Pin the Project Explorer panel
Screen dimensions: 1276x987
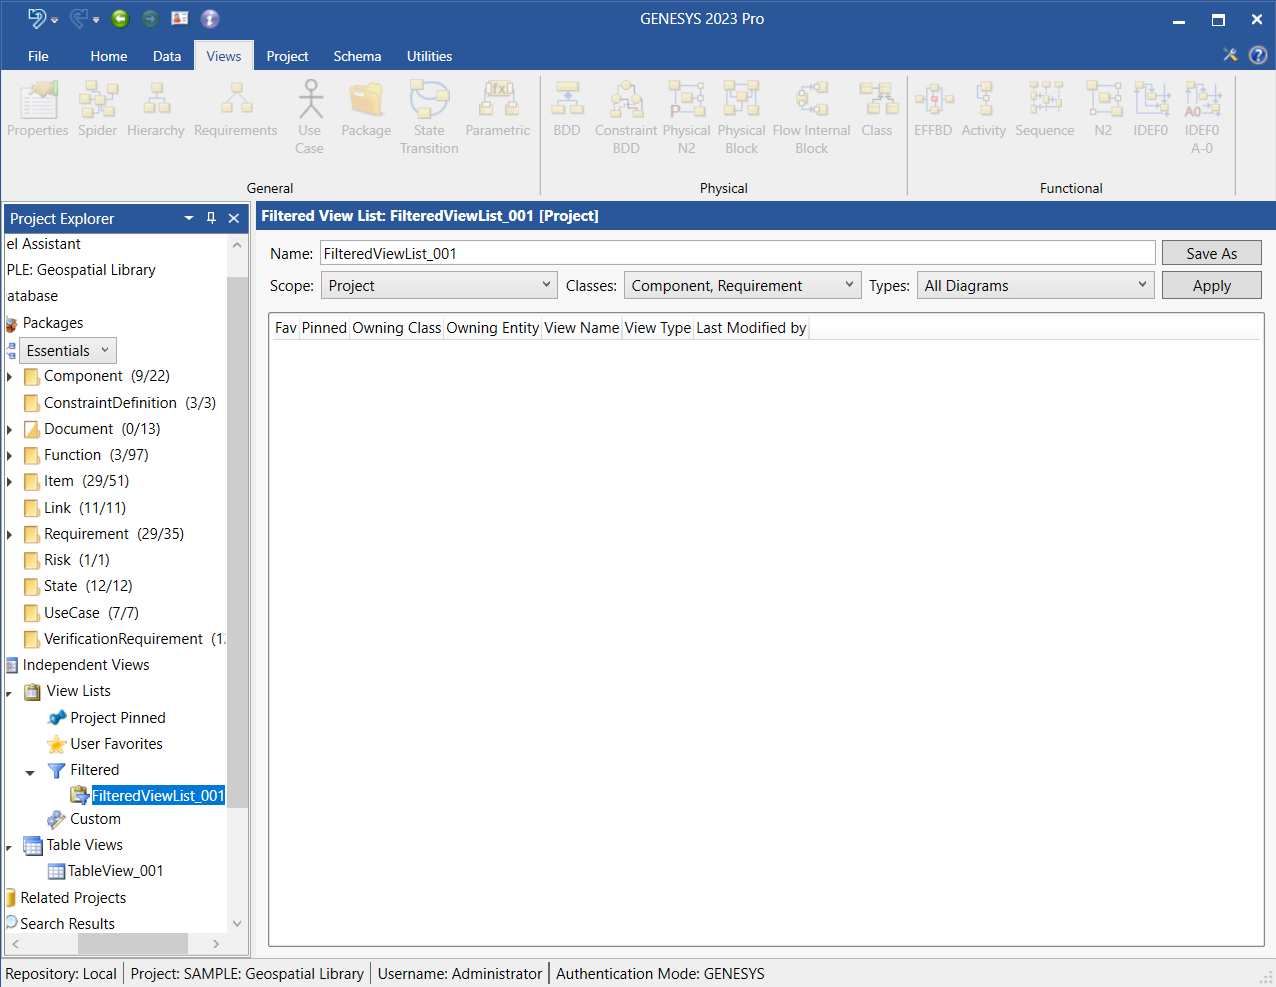tap(211, 218)
